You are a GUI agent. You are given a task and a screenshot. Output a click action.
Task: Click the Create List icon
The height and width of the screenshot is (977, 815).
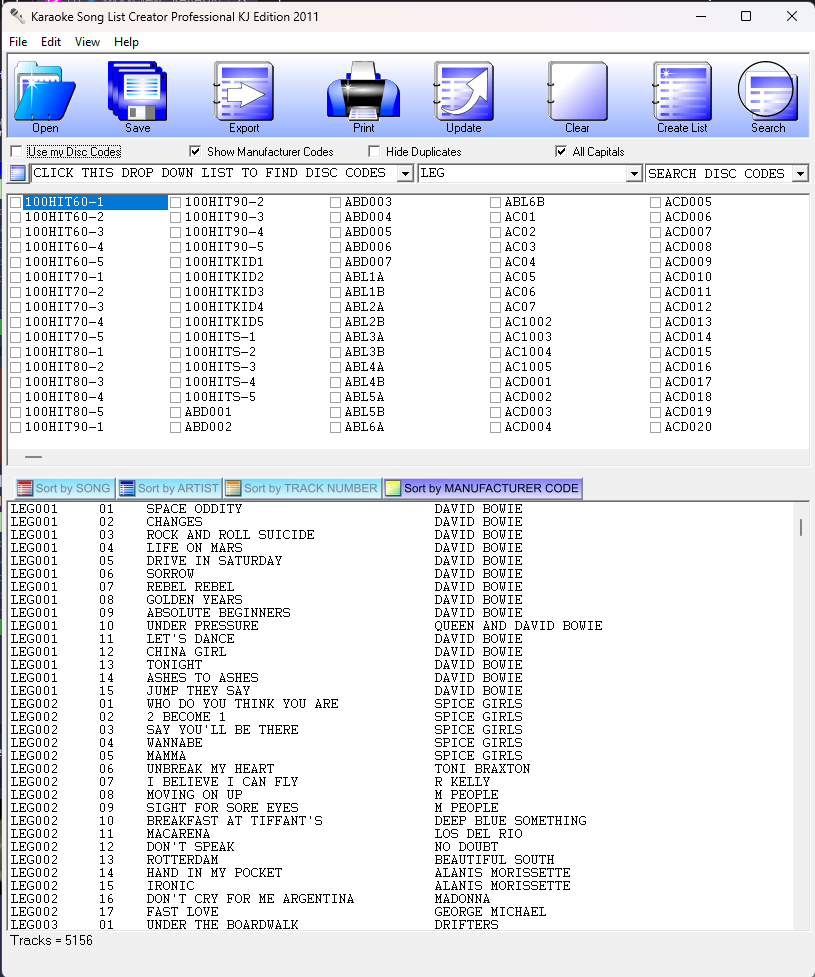(x=682, y=91)
